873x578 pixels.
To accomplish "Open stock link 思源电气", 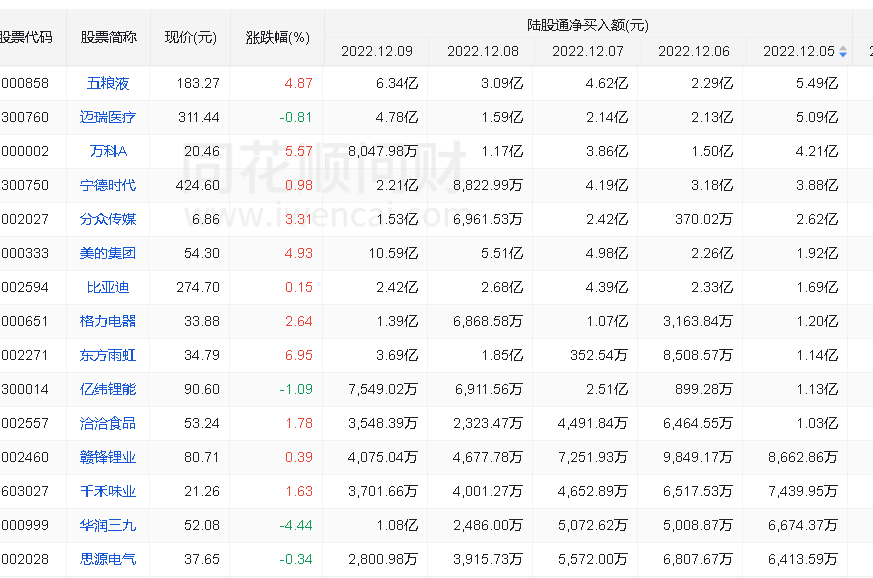I will pos(108,559).
